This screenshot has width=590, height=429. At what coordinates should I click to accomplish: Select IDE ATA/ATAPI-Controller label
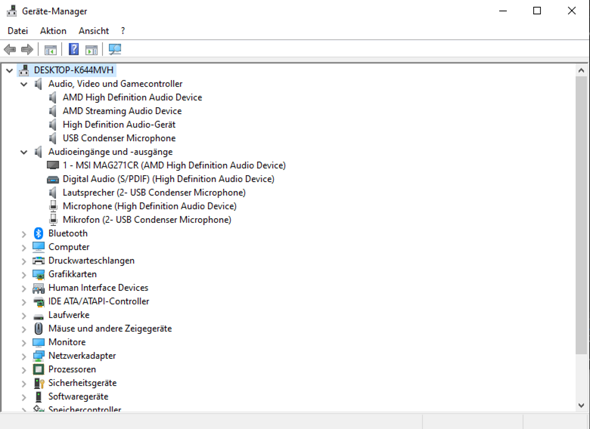[x=99, y=301]
